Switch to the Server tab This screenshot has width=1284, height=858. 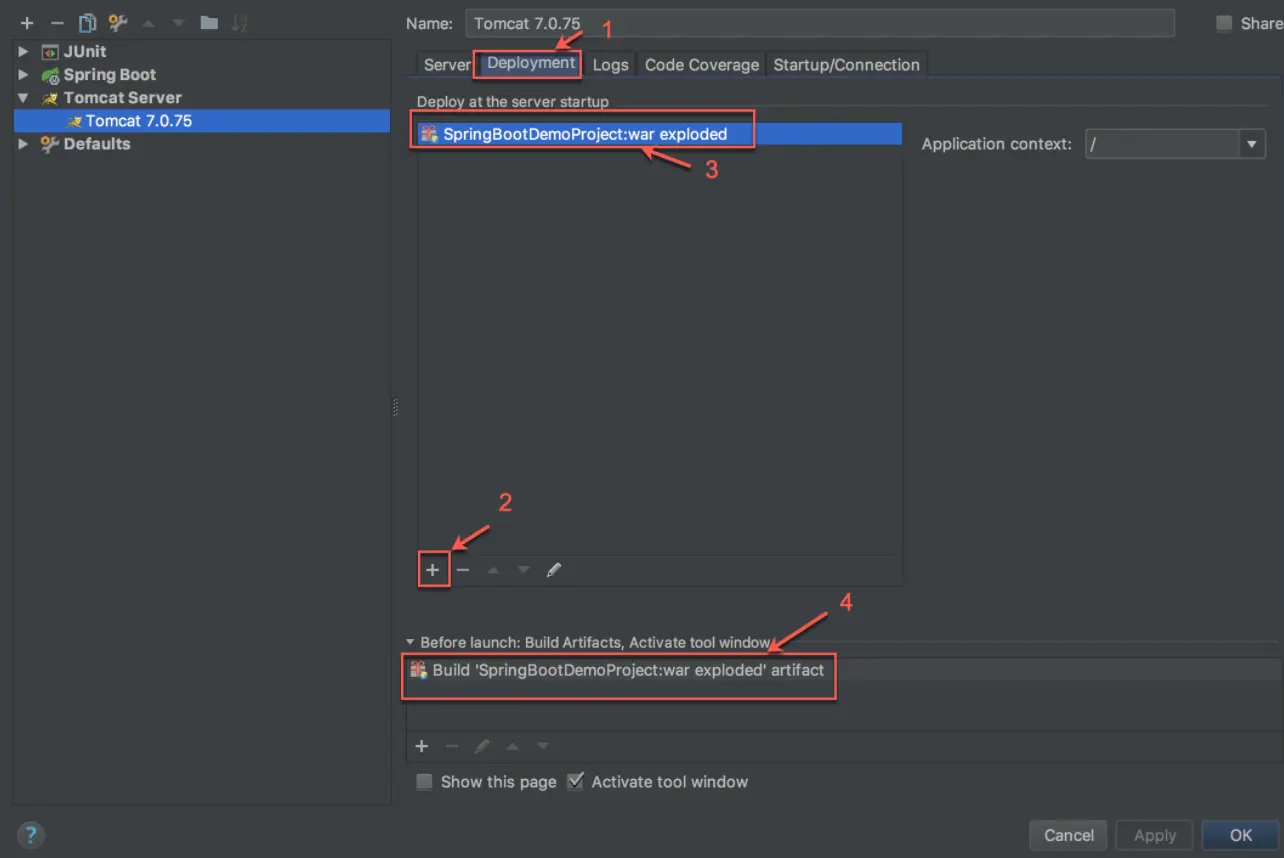446,65
